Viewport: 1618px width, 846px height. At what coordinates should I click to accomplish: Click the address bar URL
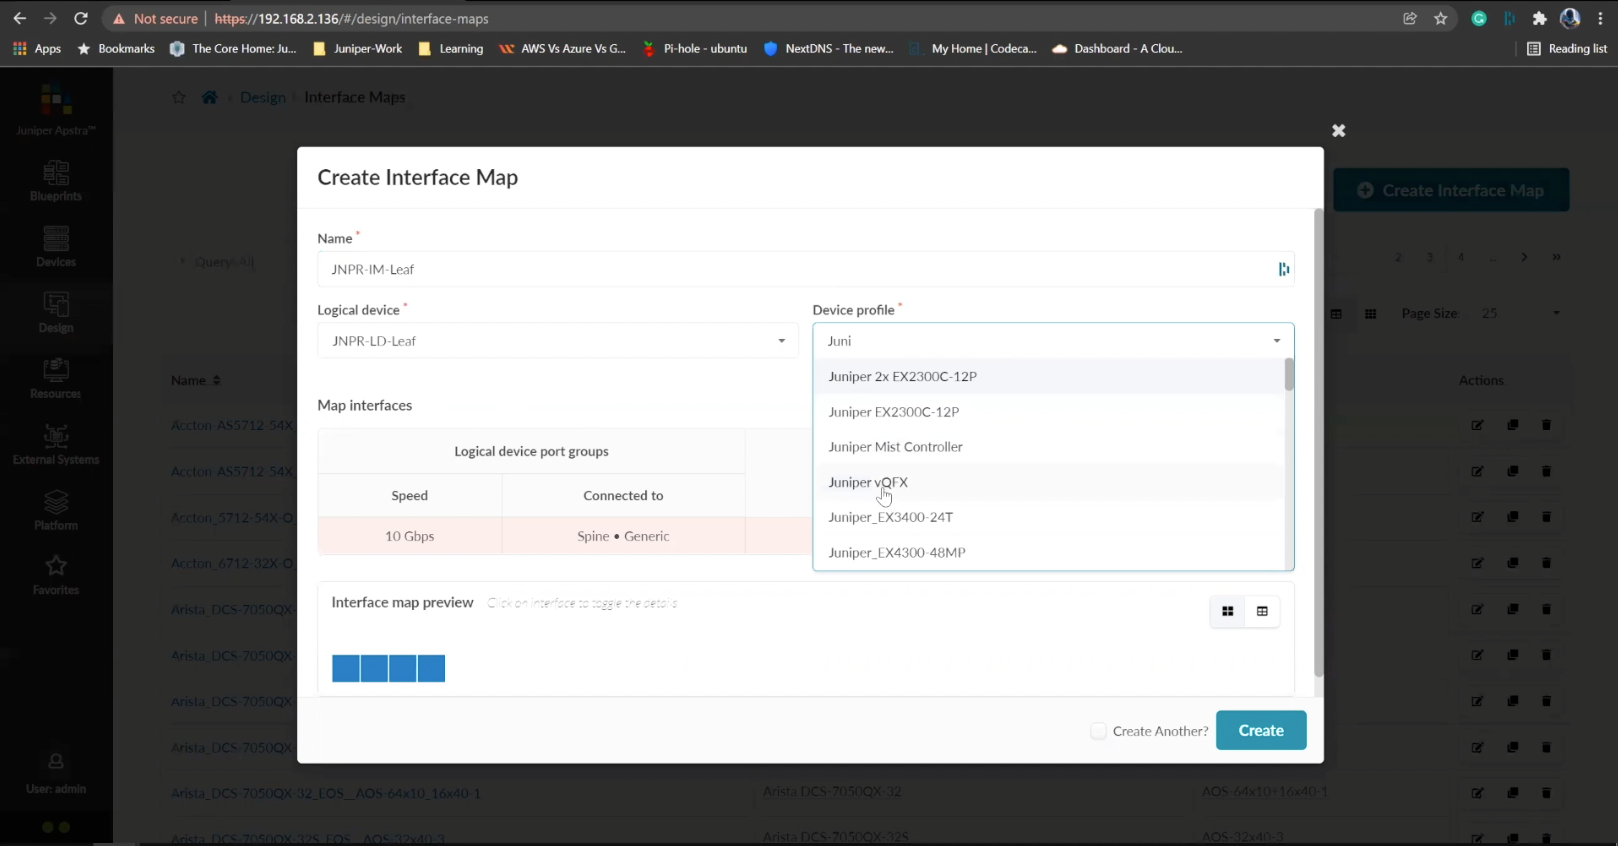(351, 18)
